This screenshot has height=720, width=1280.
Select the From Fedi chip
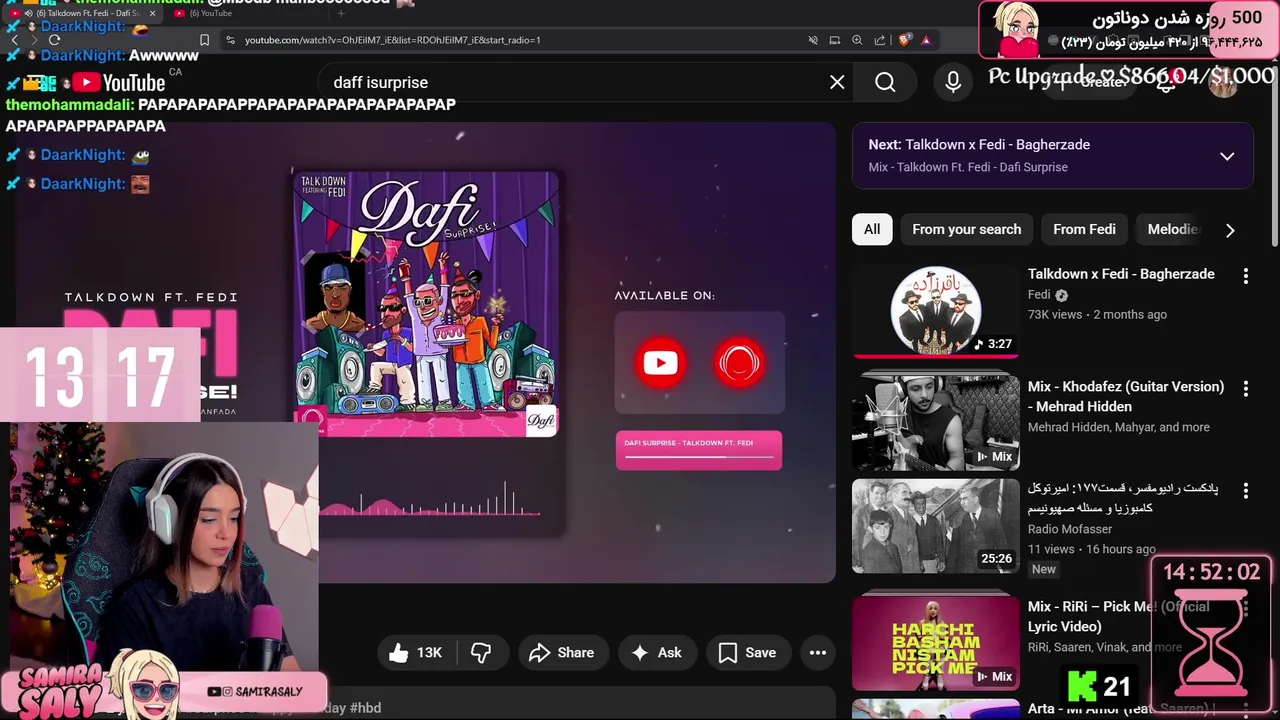pyautogui.click(x=1084, y=229)
